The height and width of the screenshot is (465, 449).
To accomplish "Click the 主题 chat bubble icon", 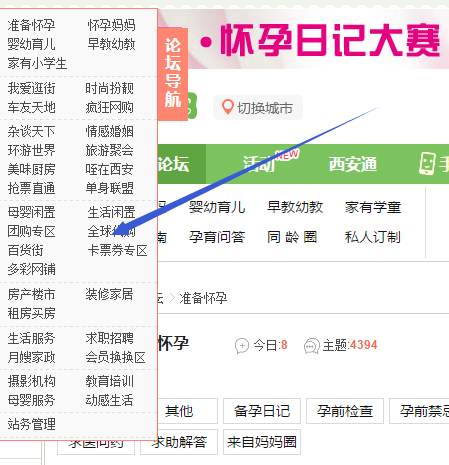I will [312, 346].
